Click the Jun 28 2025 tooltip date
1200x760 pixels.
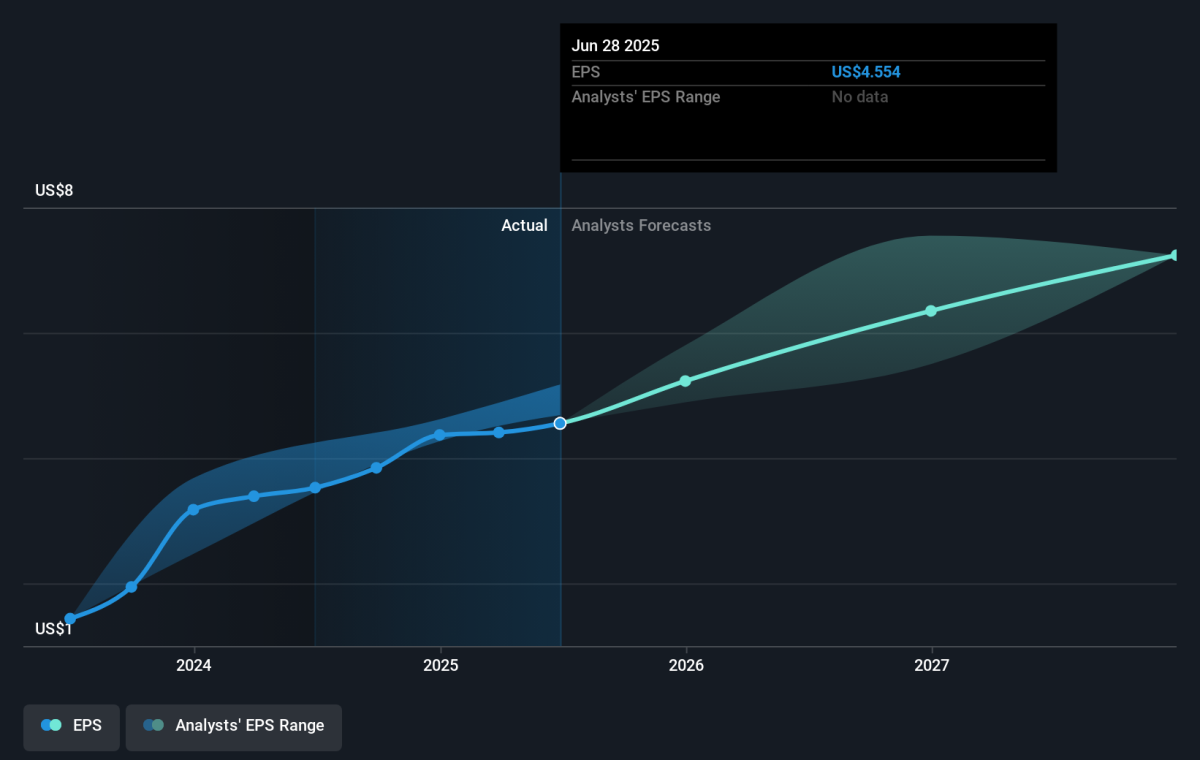click(615, 46)
